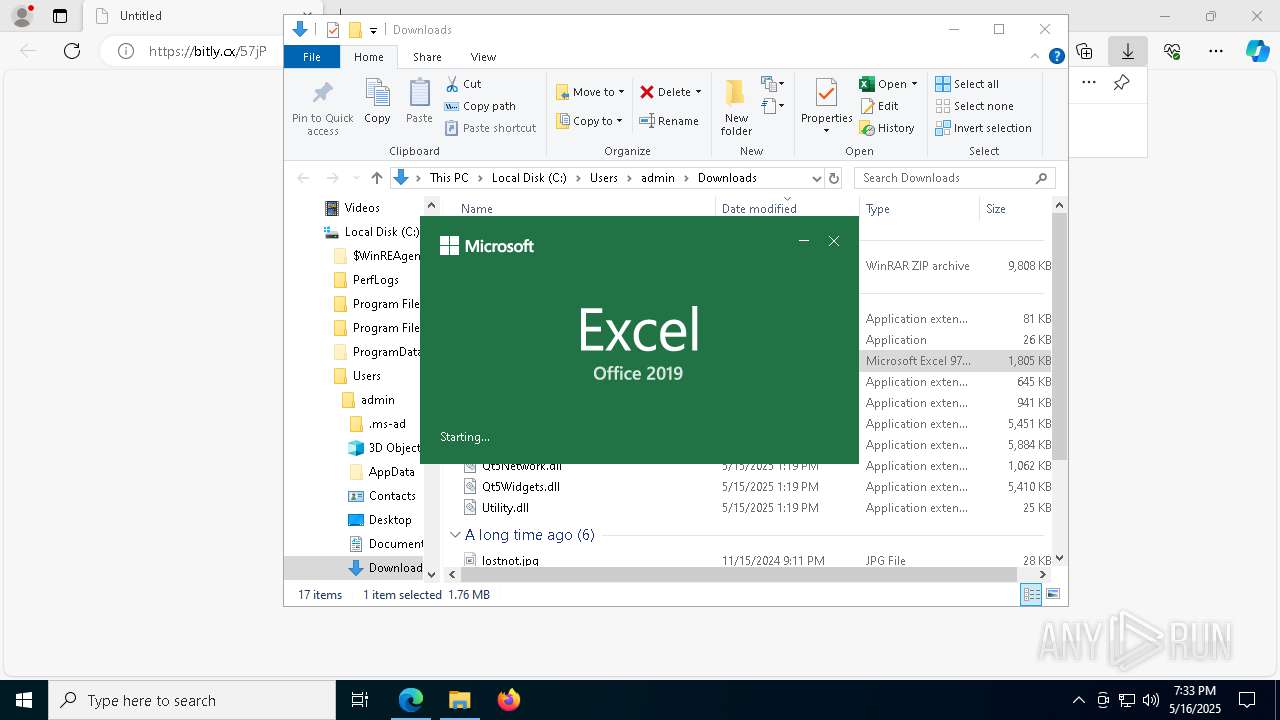This screenshot has height=720, width=1280.
Task: Select 3D Objects in navigation tree
Action: (385, 448)
